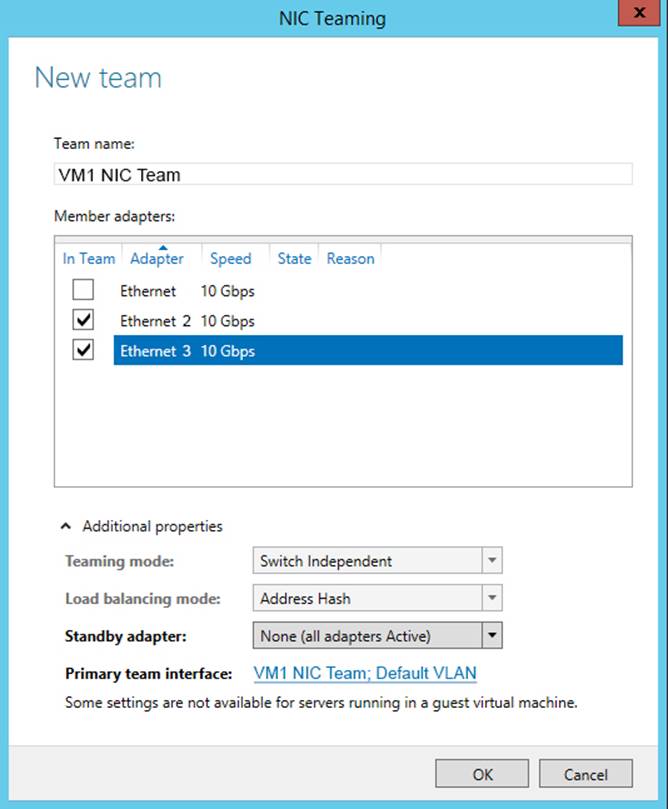Sort by the Speed column header
Image resolution: width=668 pixels, height=809 pixels.
point(230,259)
